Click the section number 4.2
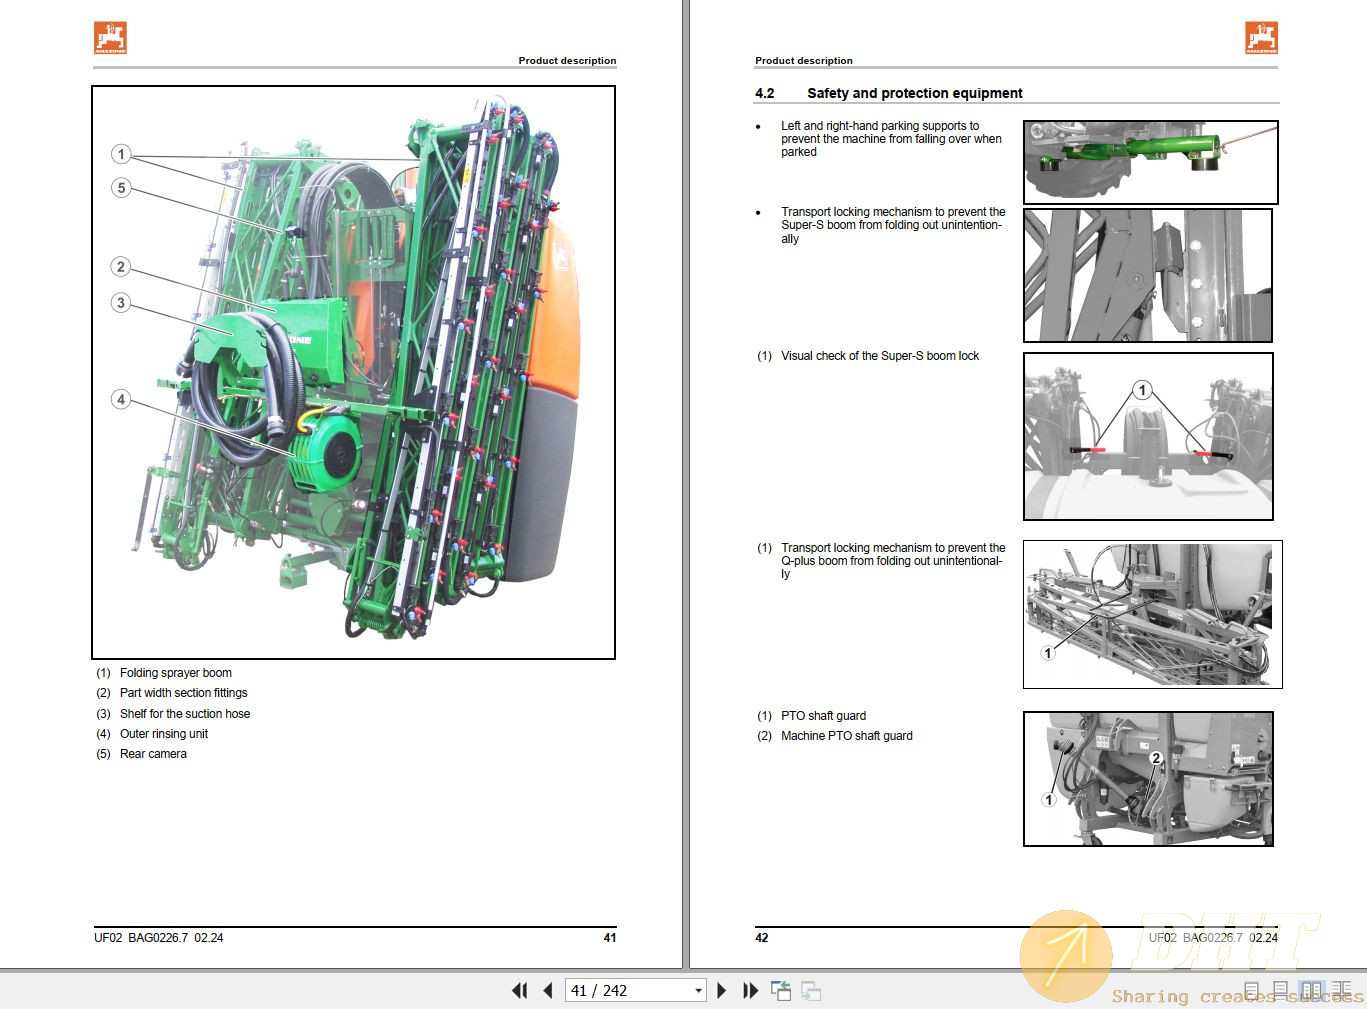1367x1009 pixels. coord(765,93)
